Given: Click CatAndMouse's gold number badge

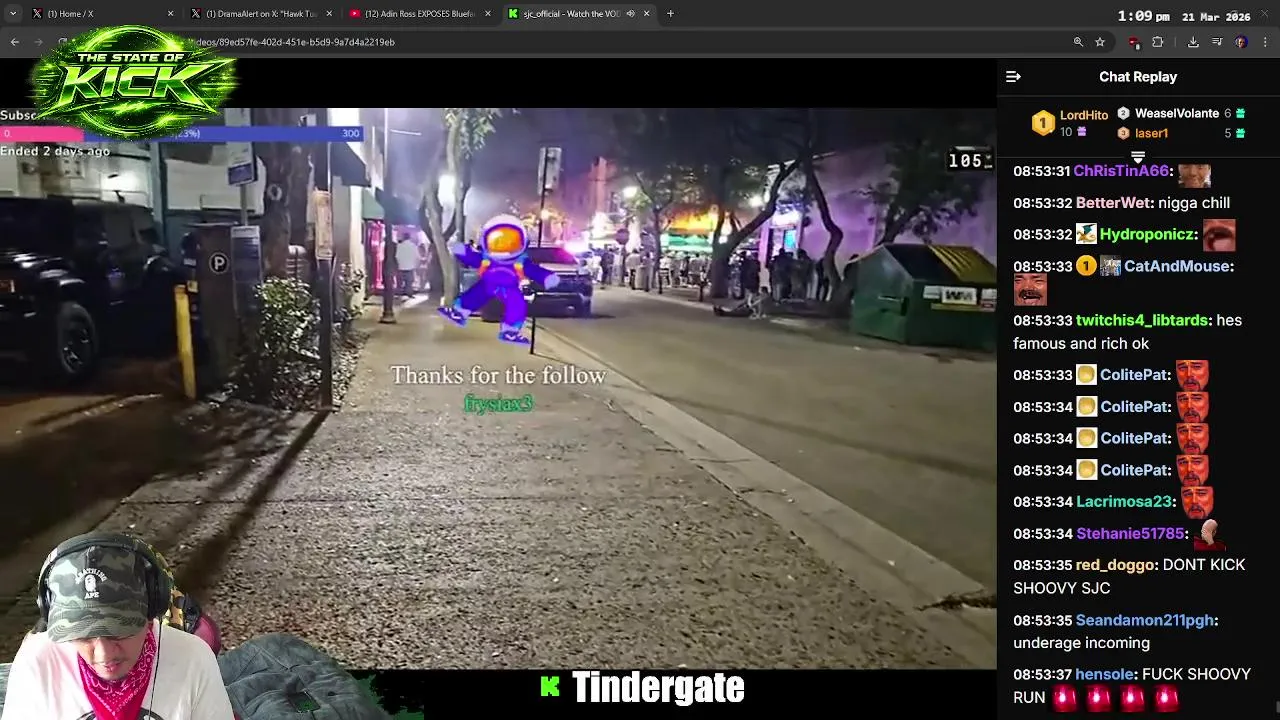Looking at the screenshot, I should coord(1086,266).
